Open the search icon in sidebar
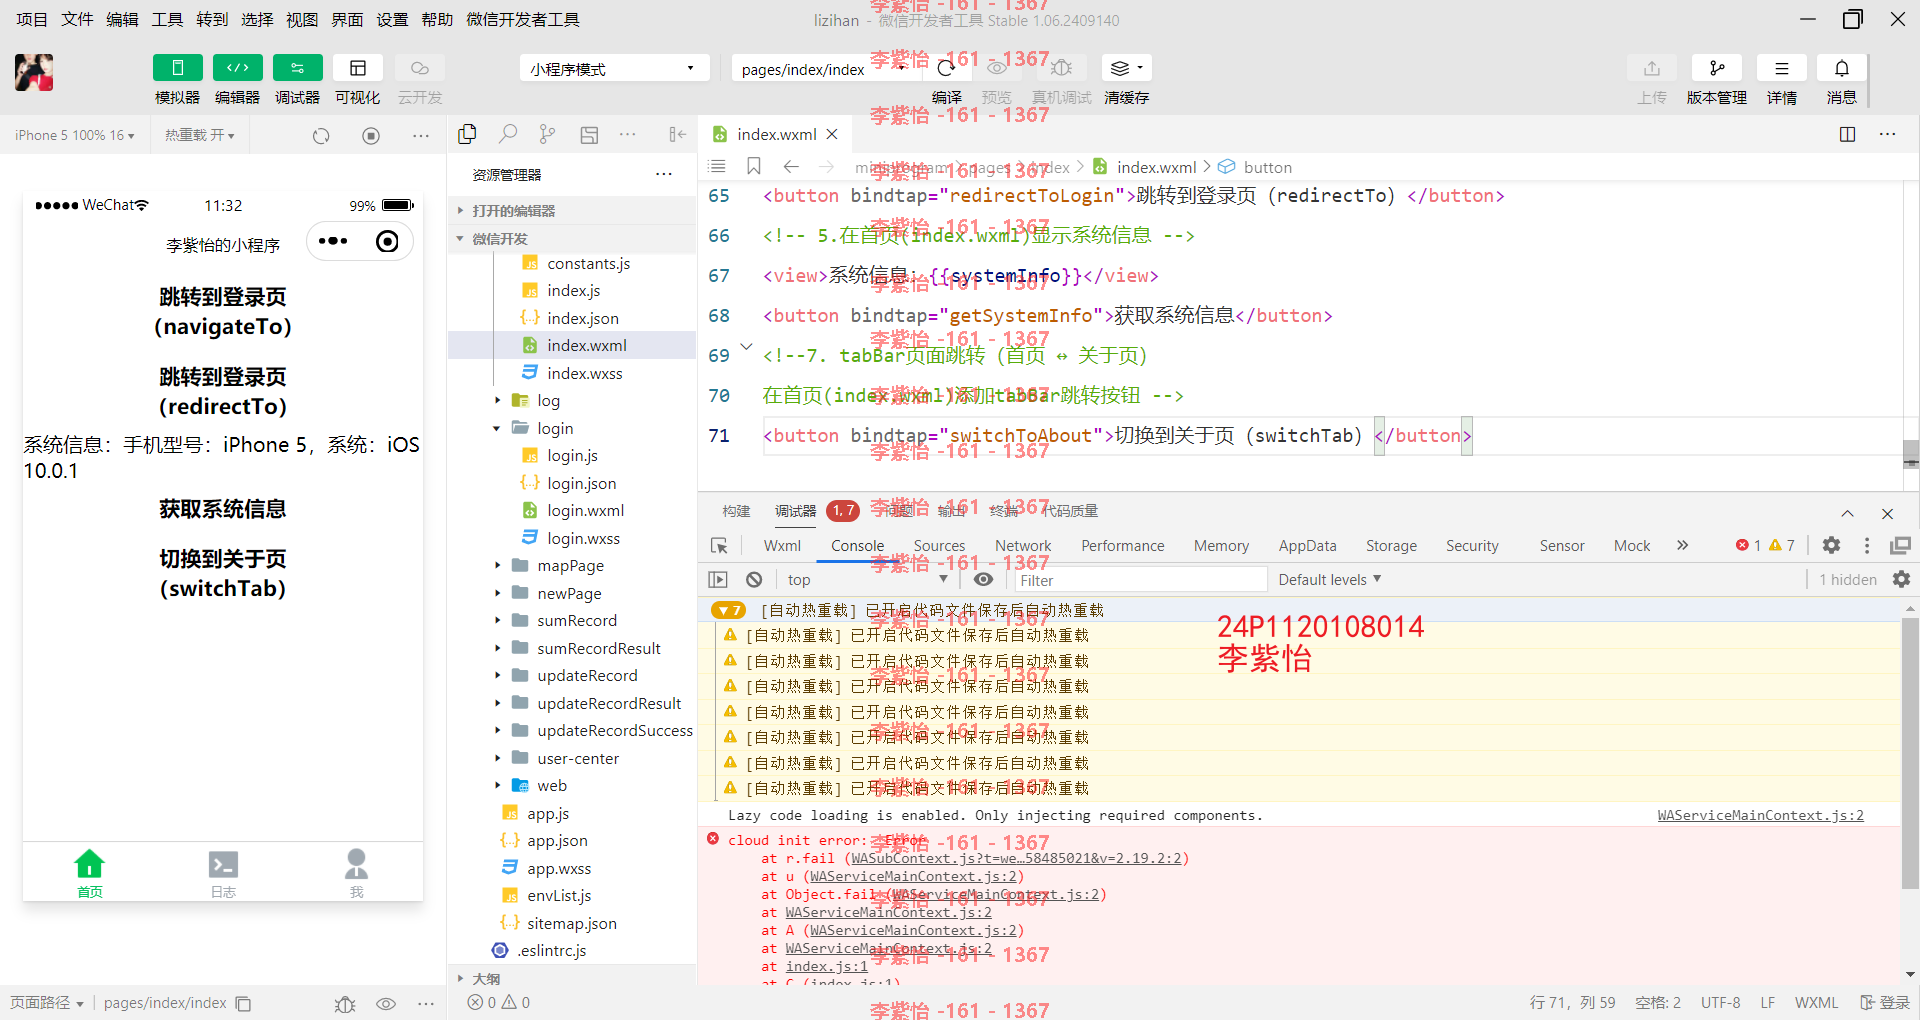1920x1020 pixels. 508,134
